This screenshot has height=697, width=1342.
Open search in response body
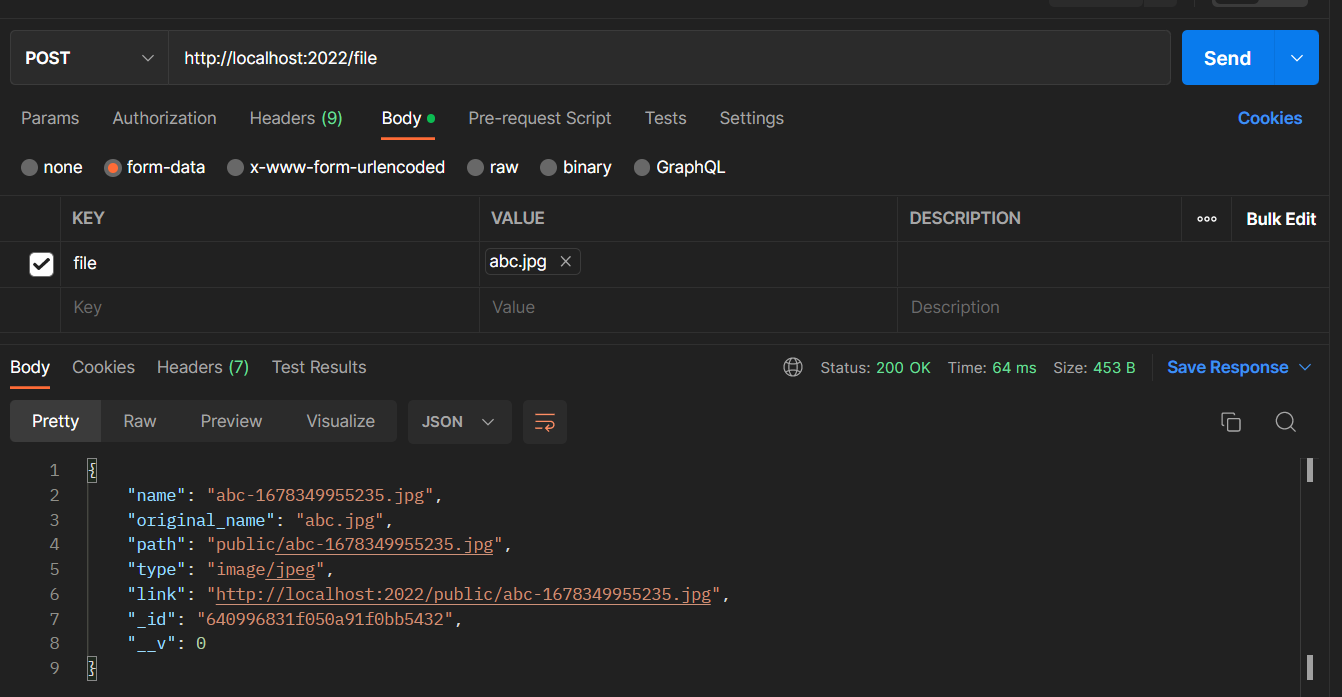click(x=1286, y=422)
